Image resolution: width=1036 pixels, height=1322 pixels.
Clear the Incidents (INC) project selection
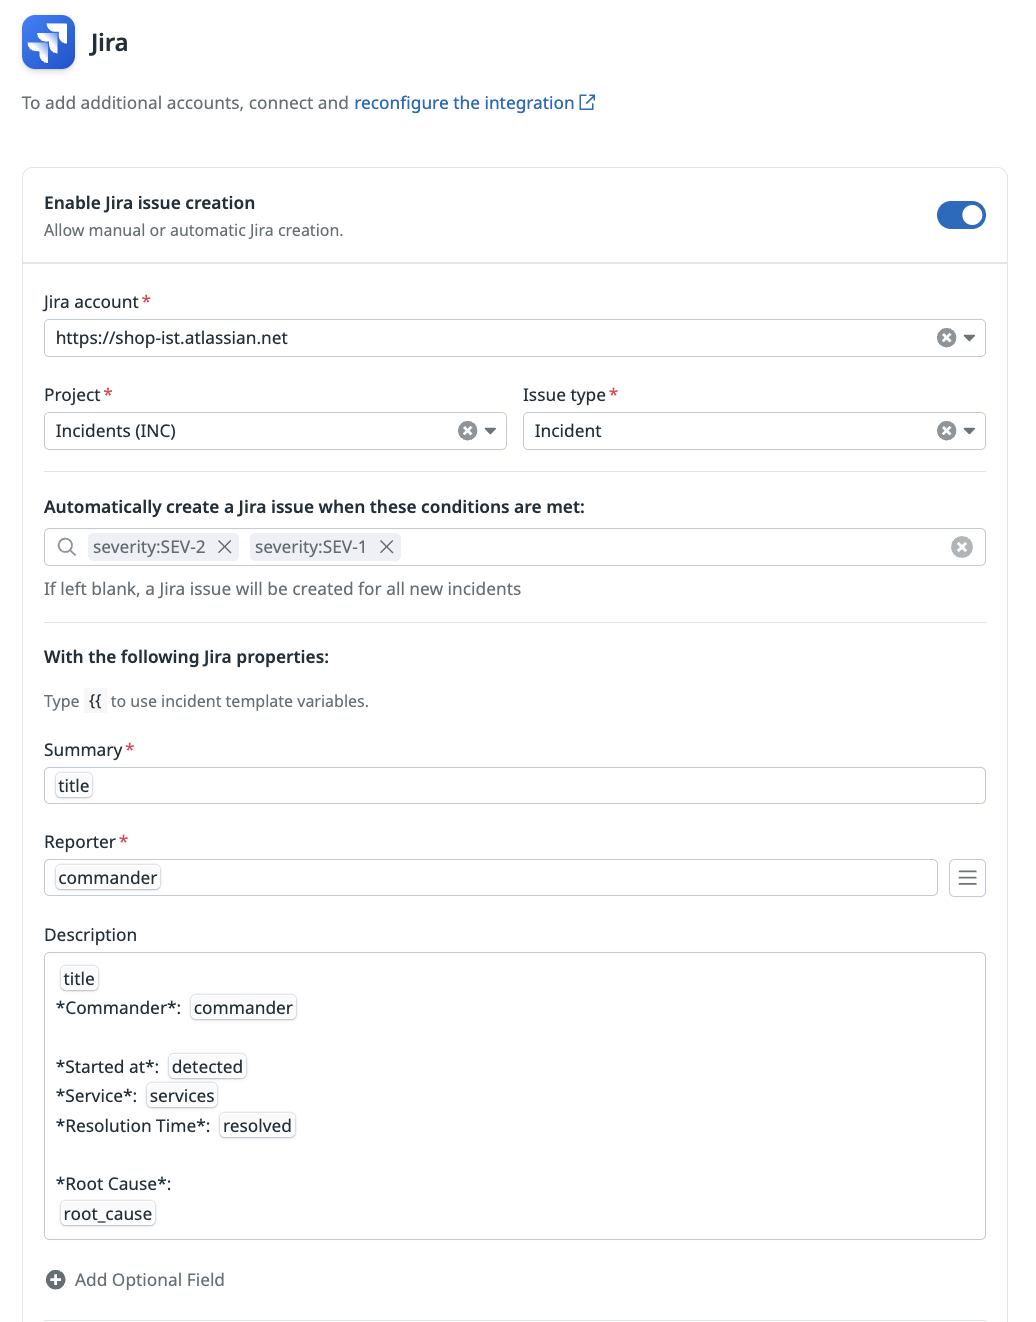click(x=467, y=431)
